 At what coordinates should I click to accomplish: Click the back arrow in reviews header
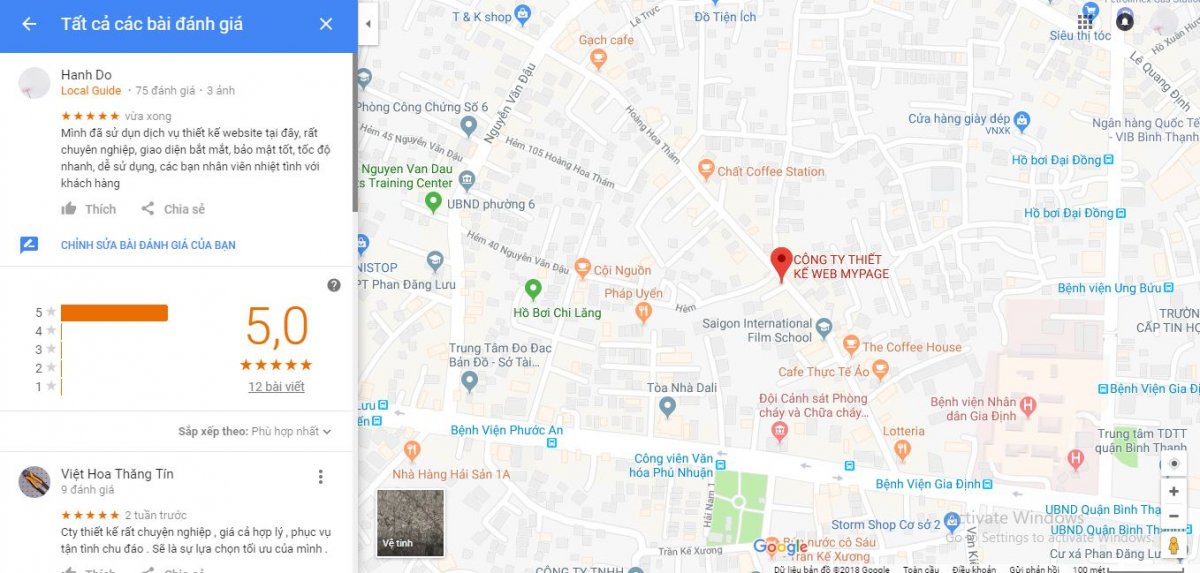click(29, 24)
